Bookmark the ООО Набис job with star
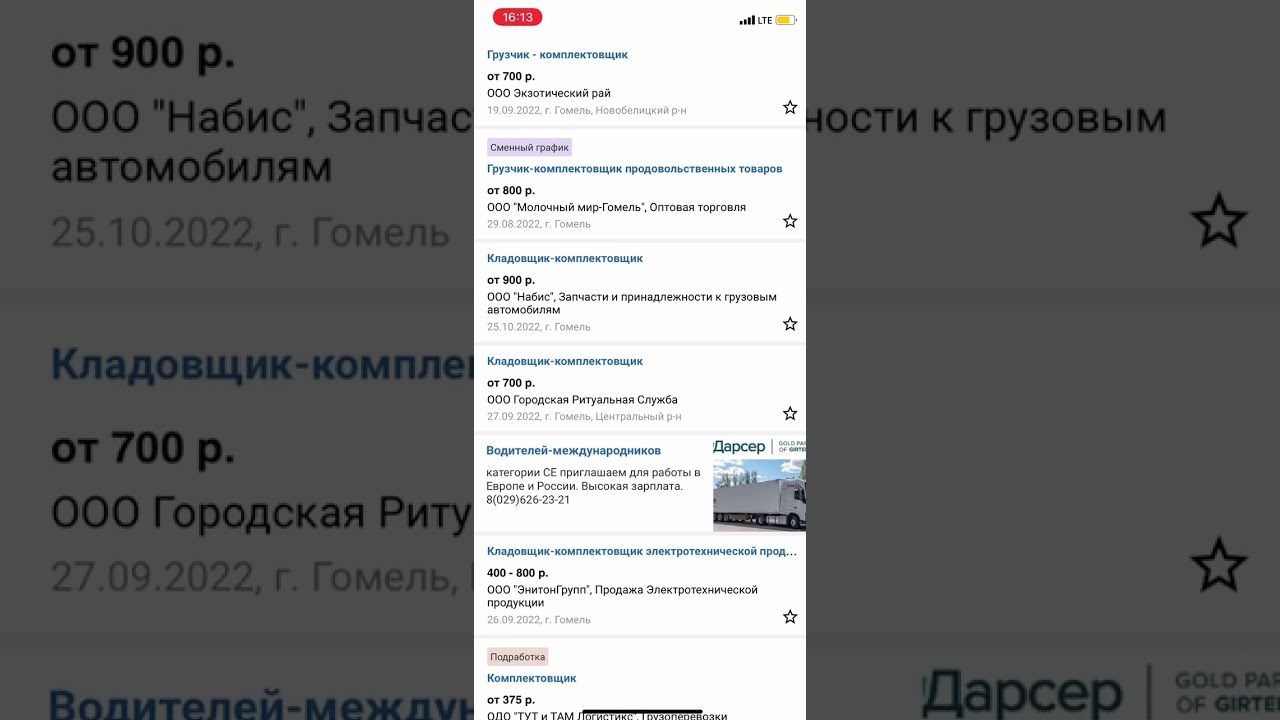Screen dimensions: 1280x720 tap(790, 324)
